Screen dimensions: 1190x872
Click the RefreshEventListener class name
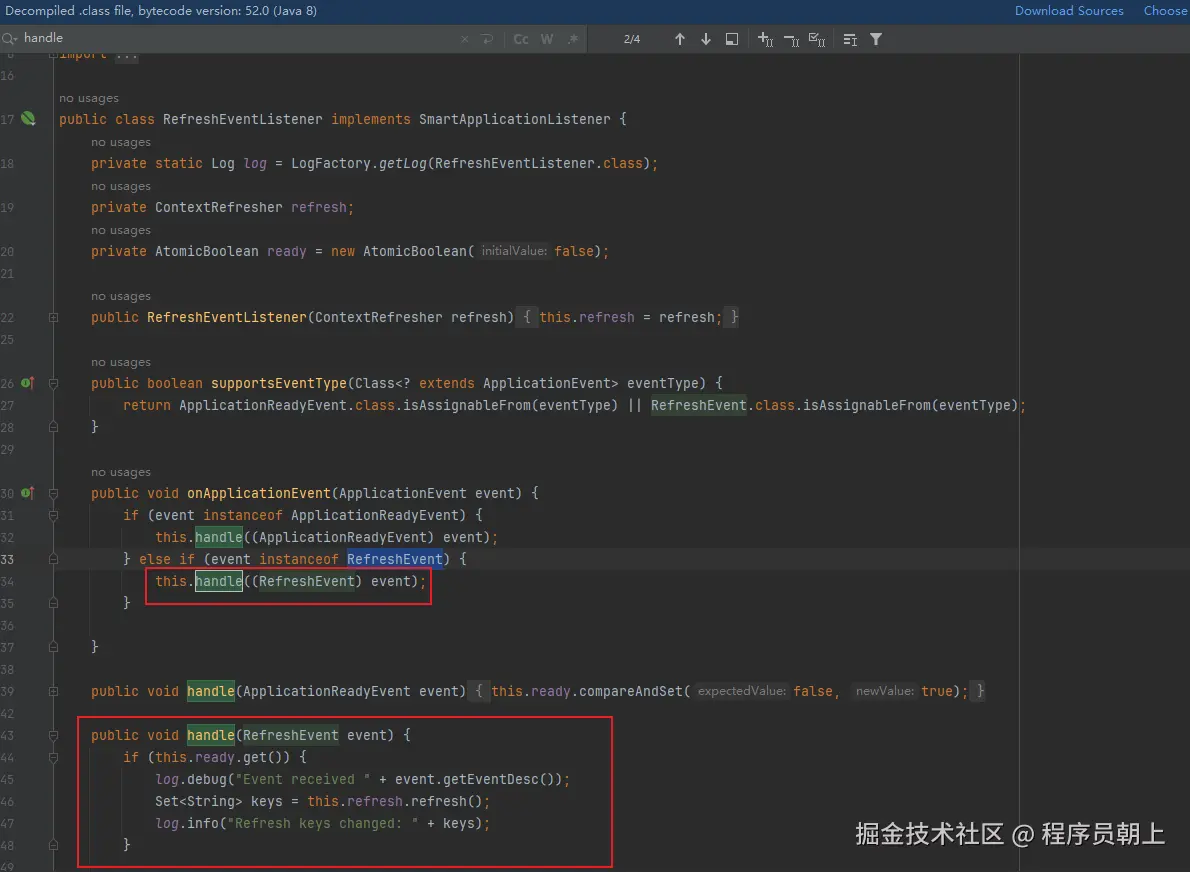point(242,119)
